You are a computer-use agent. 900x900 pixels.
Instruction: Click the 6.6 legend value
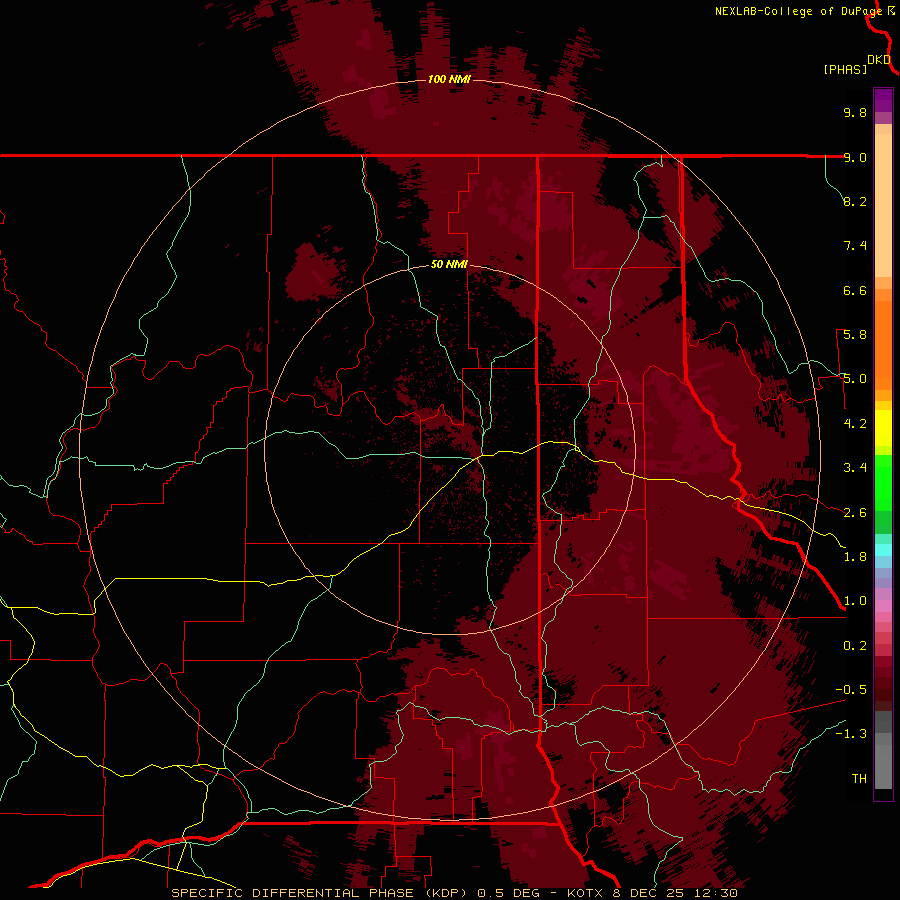[x=855, y=290]
